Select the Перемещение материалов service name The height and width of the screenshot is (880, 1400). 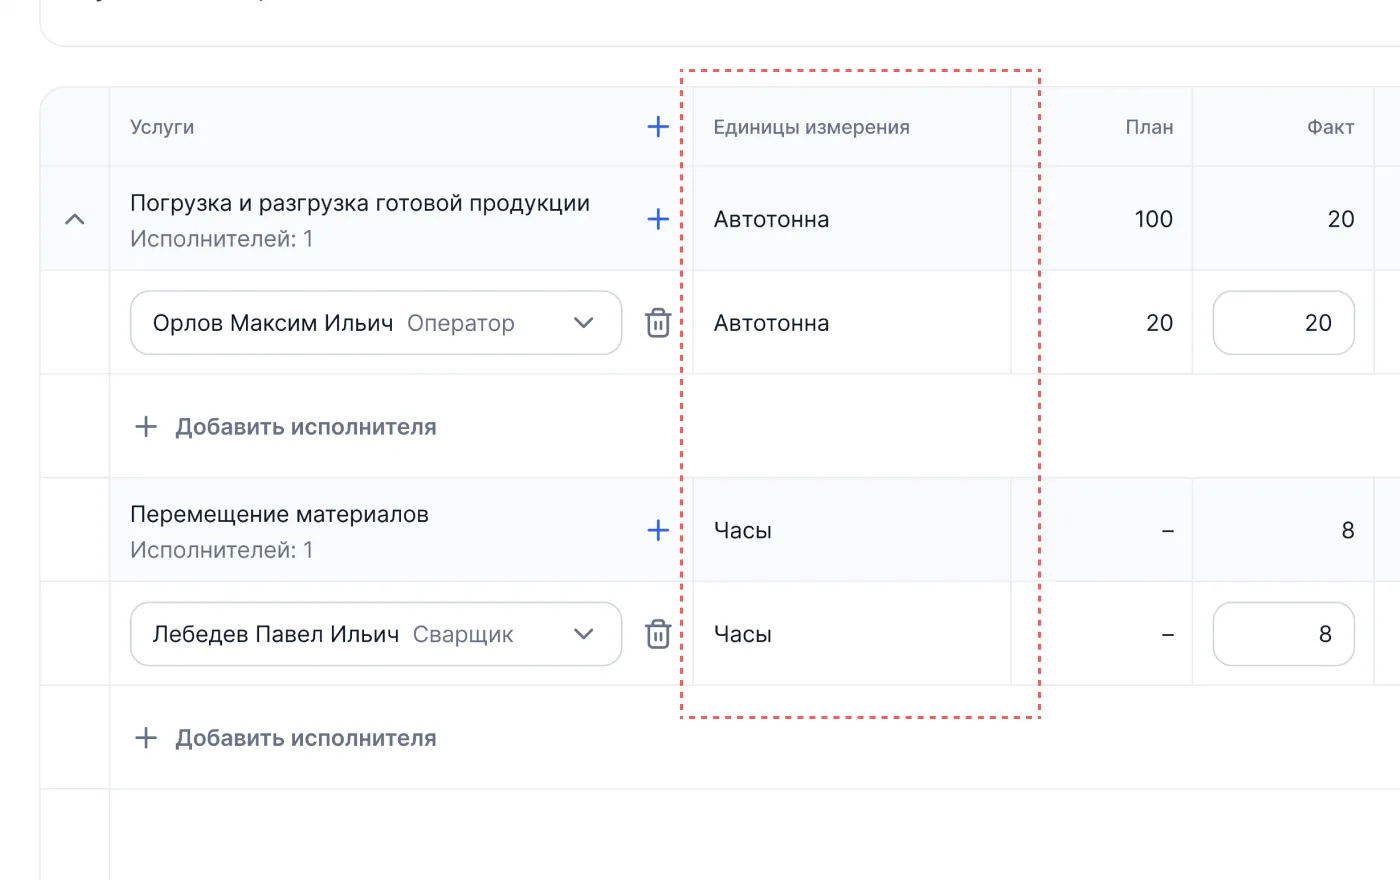279,514
